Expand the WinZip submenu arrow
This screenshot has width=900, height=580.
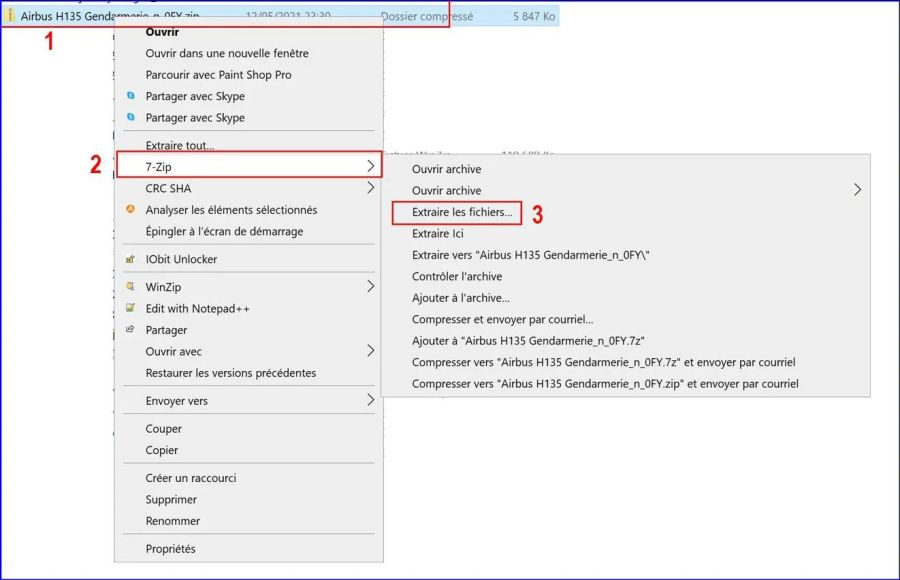(x=371, y=287)
